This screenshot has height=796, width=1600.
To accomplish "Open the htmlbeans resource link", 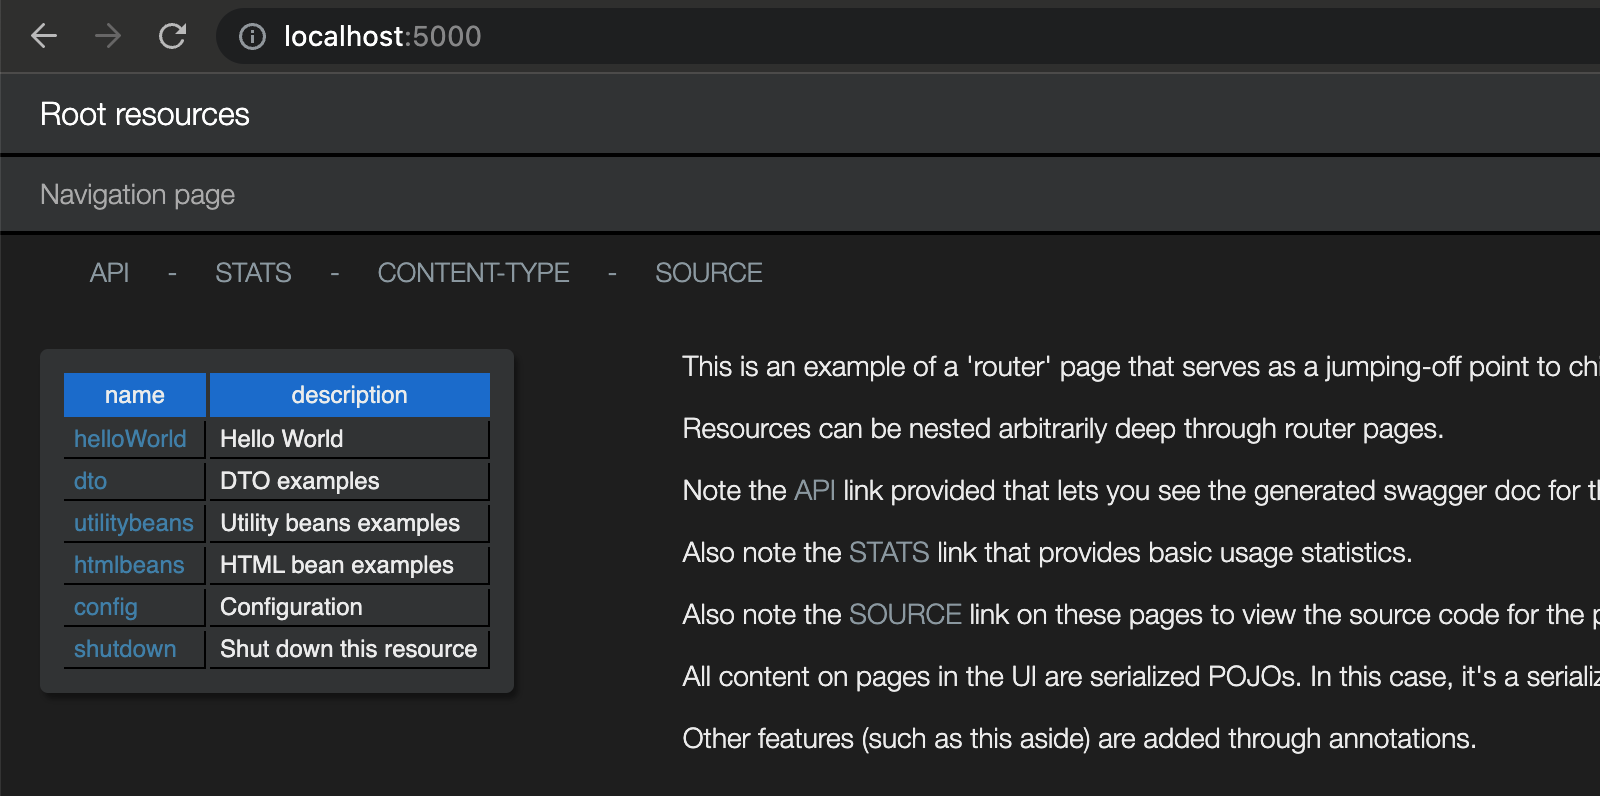I will point(129,565).
